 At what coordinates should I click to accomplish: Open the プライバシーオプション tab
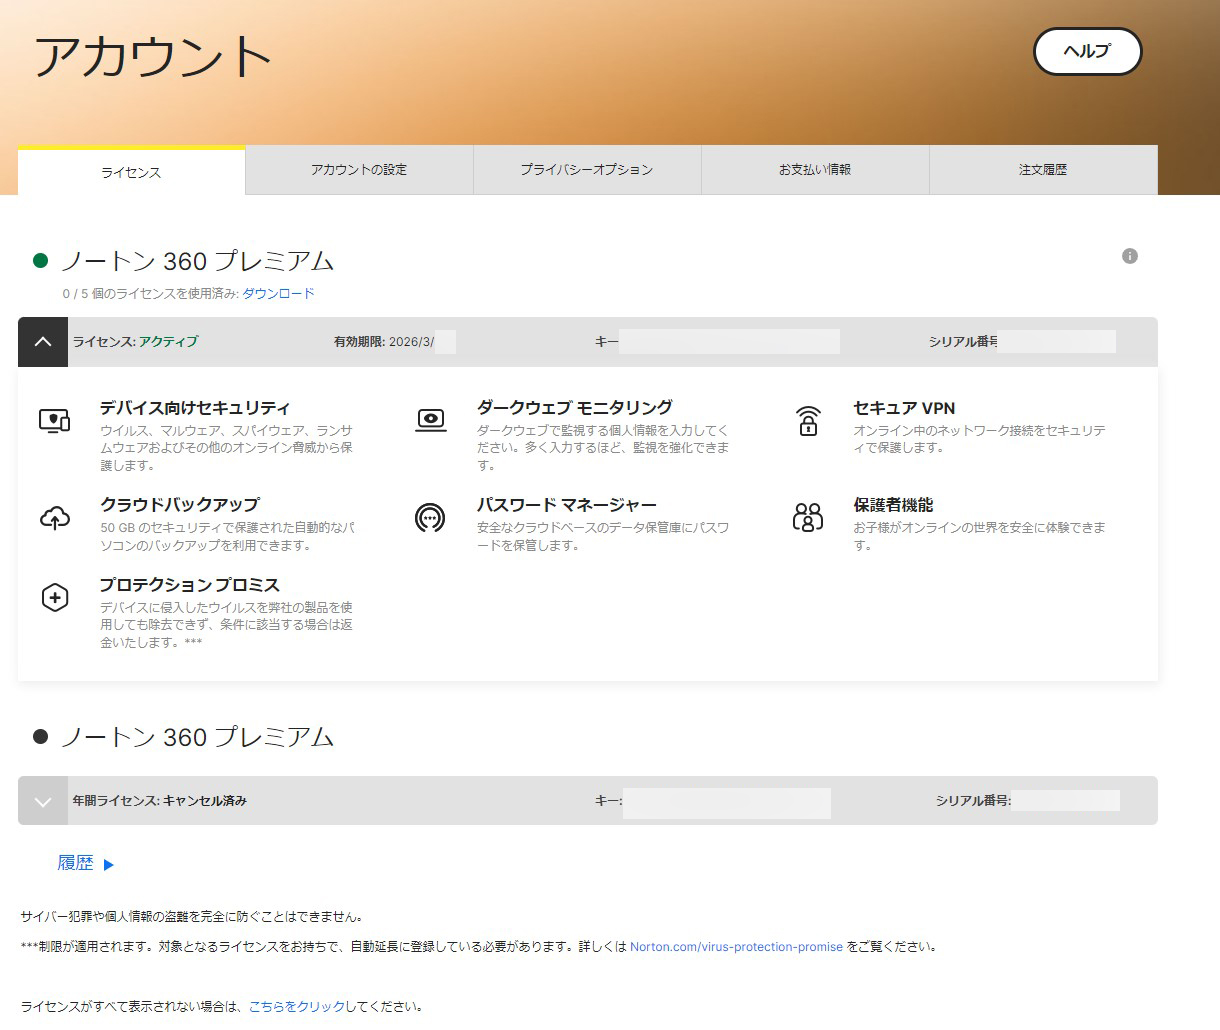tap(587, 170)
